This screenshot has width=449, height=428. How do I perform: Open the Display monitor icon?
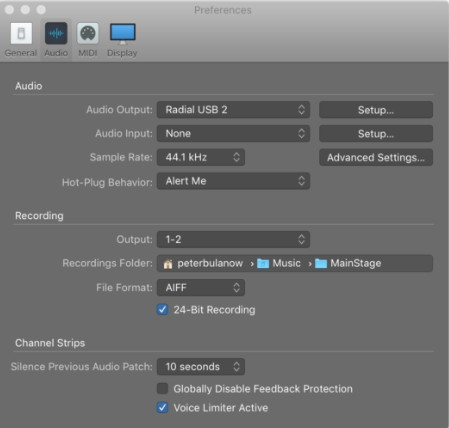pos(122,33)
